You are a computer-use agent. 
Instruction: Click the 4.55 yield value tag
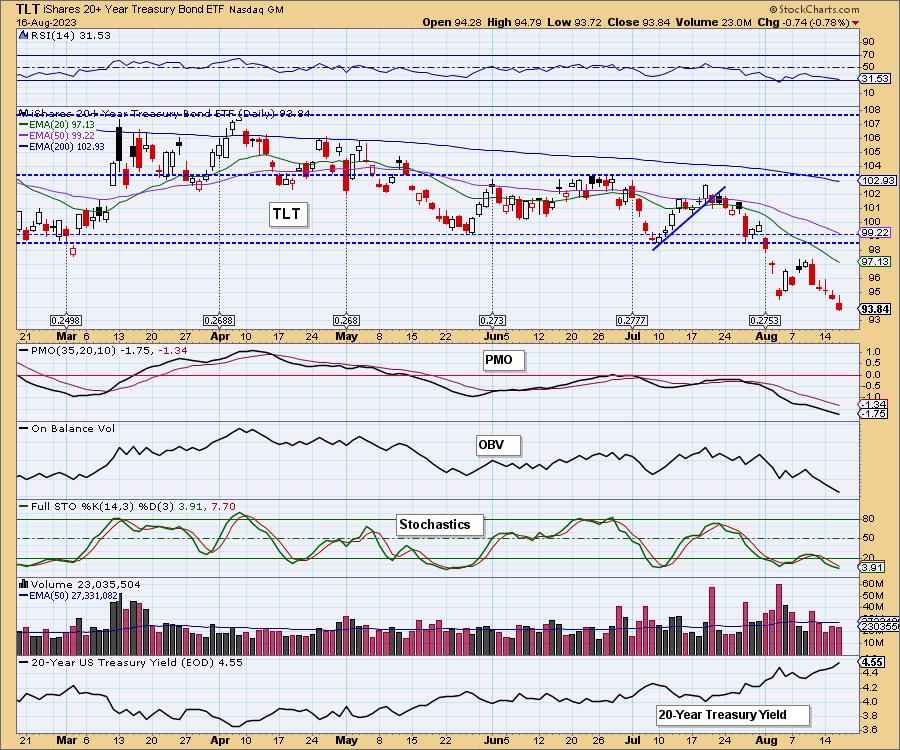[x=872, y=662]
